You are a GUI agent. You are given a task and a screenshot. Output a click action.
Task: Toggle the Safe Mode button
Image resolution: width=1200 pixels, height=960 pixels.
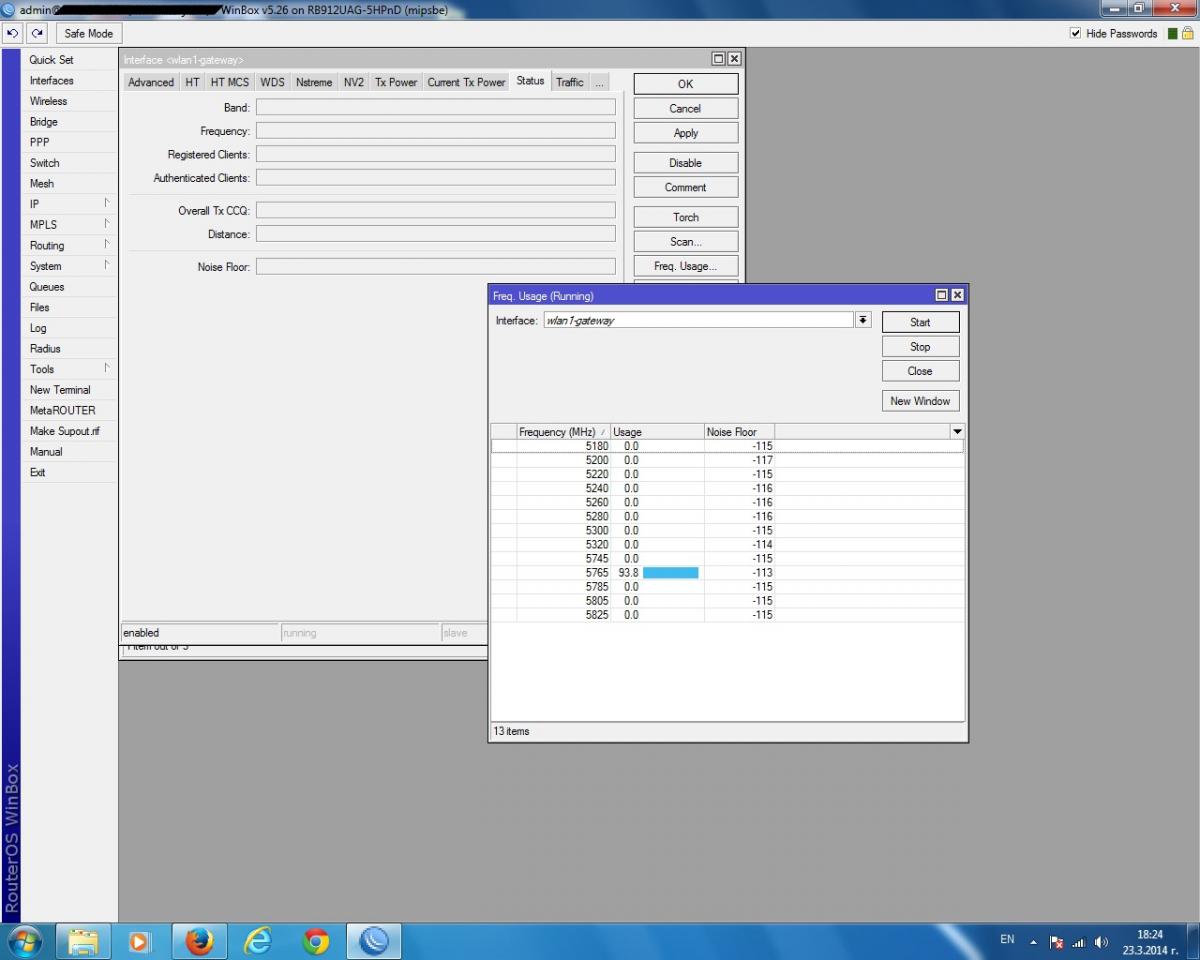[x=88, y=33]
